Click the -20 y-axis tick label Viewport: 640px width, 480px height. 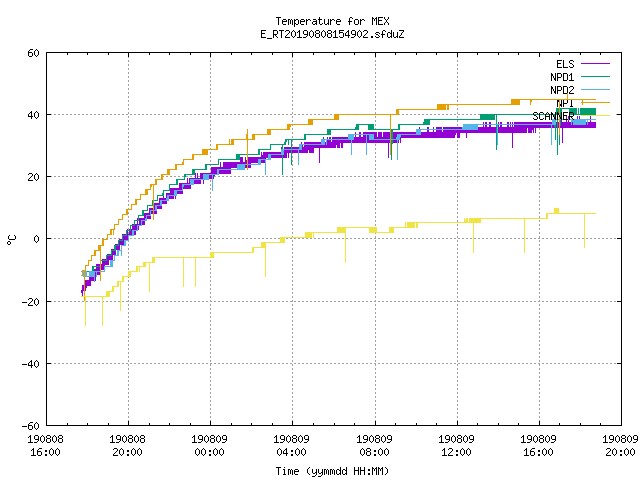(x=31, y=302)
